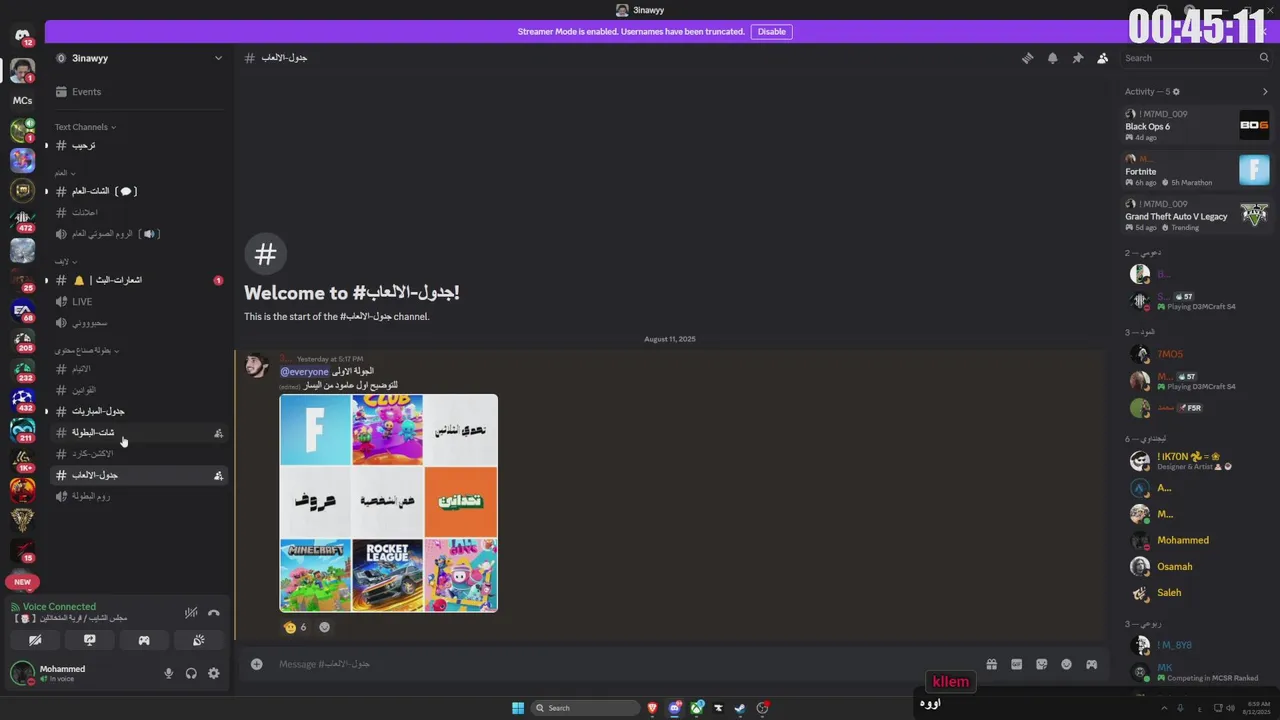Open the emoji picker
The height and width of the screenshot is (720, 1280).
(x=1066, y=664)
